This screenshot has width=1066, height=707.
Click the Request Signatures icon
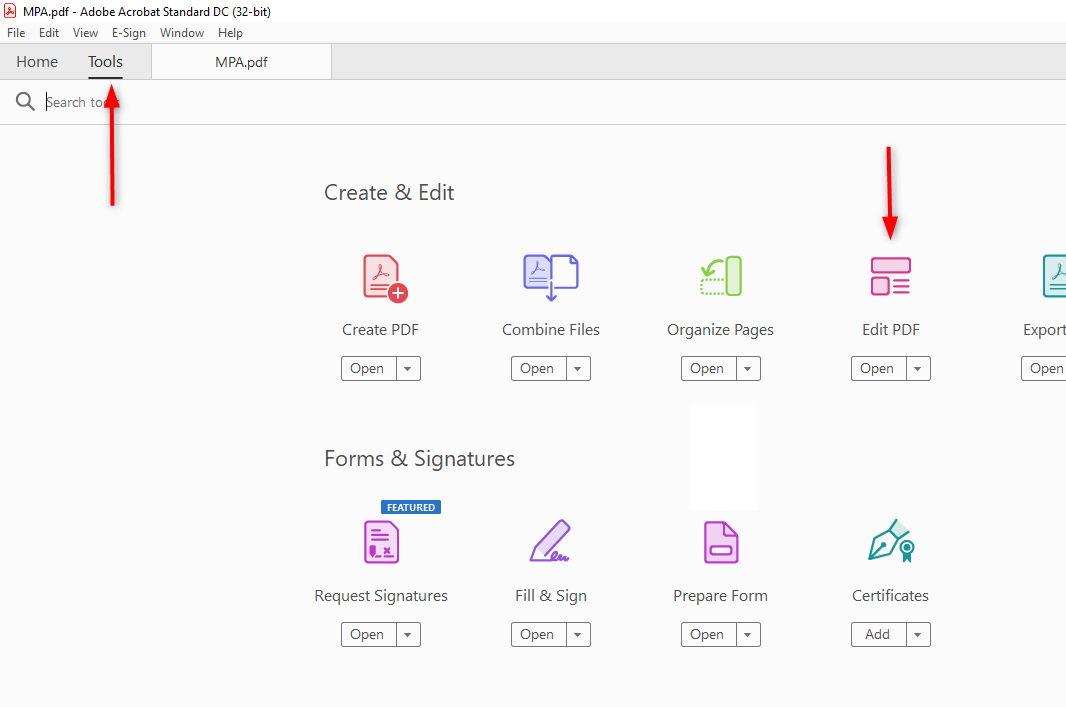coord(381,542)
